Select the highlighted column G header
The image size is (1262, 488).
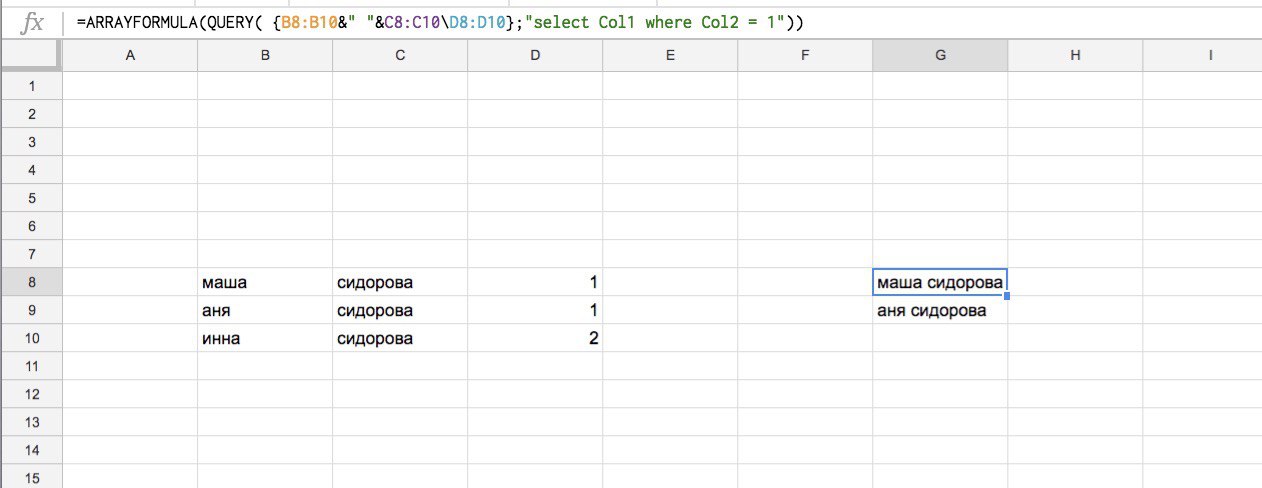940,56
